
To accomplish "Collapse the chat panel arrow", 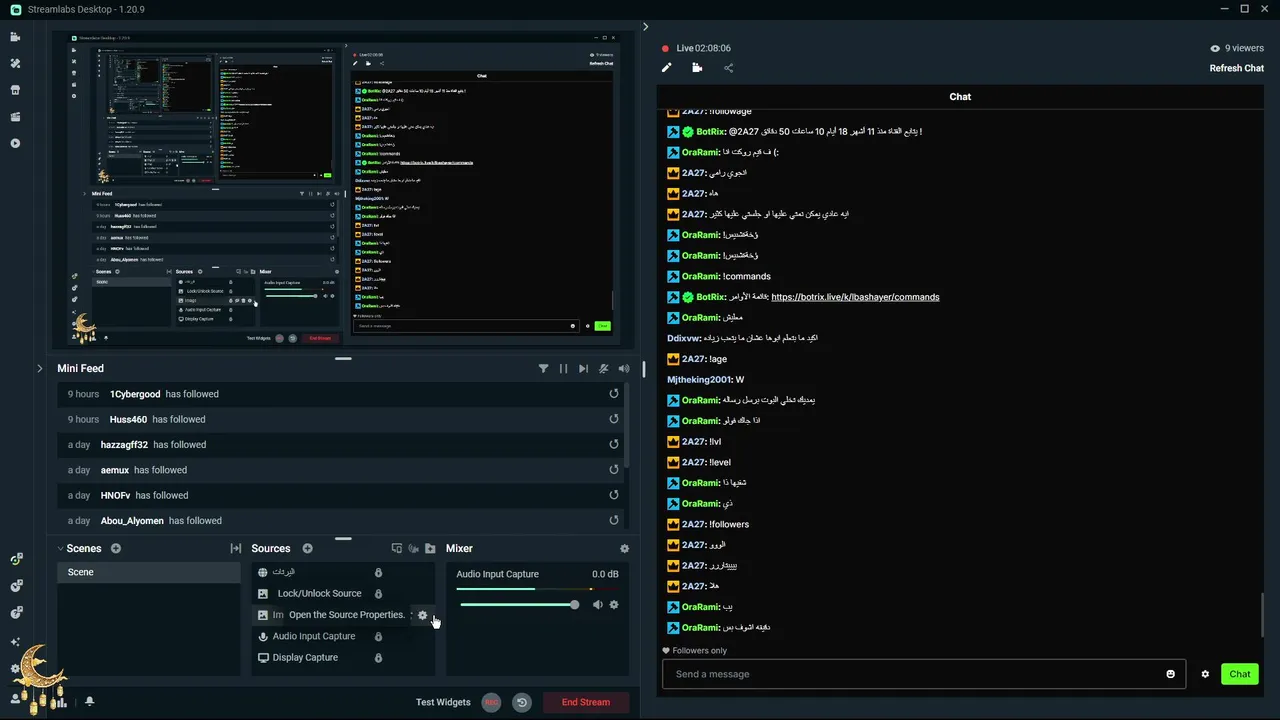I will 645,27.
